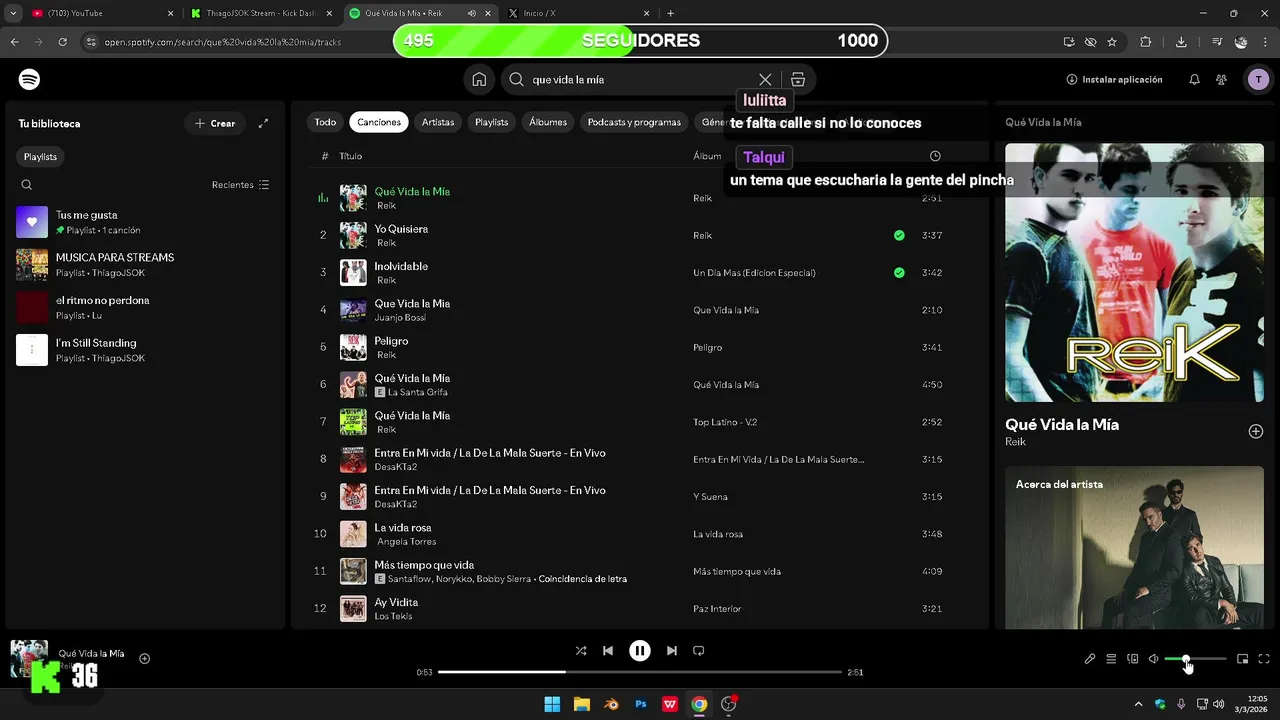Open connect to a device icon

click(1133, 659)
